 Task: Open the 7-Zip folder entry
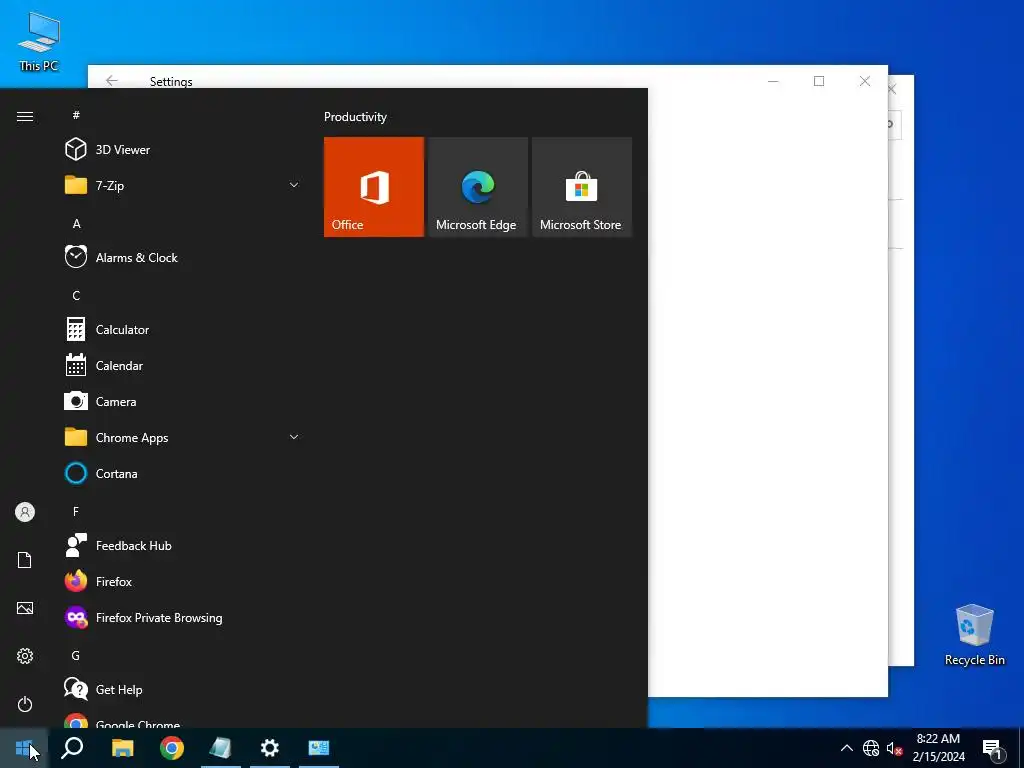(183, 185)
